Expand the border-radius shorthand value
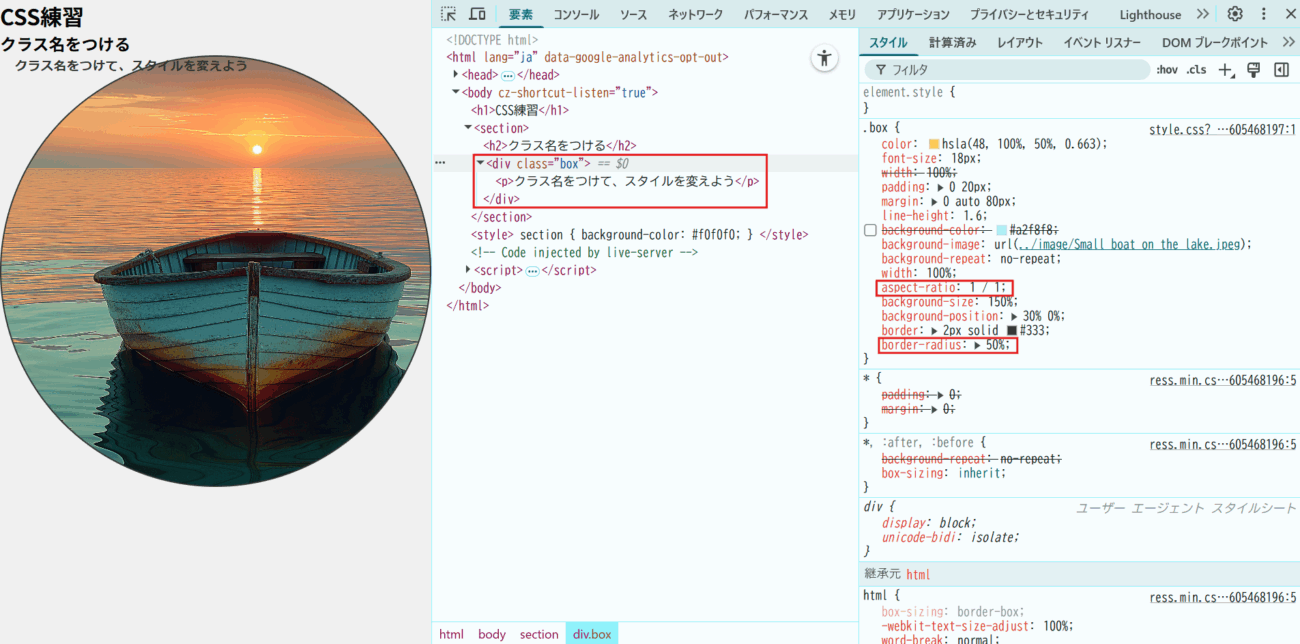1300x644 pixels. click(x=978, y=345)
